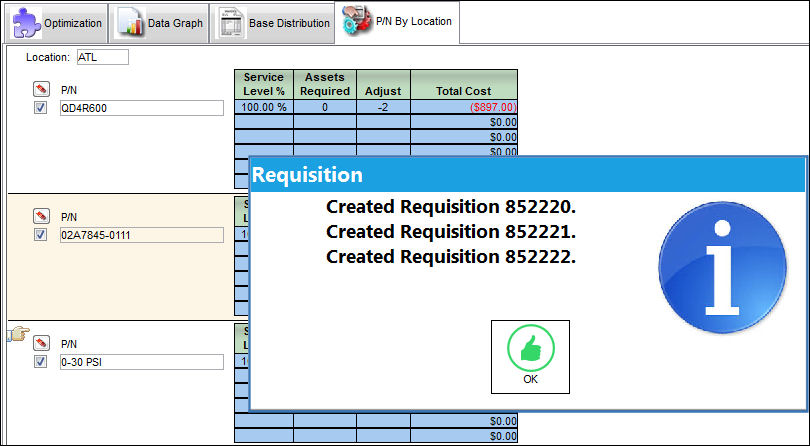Click the Total Cost column header
The image size is (810, 446).
point(464,84)
